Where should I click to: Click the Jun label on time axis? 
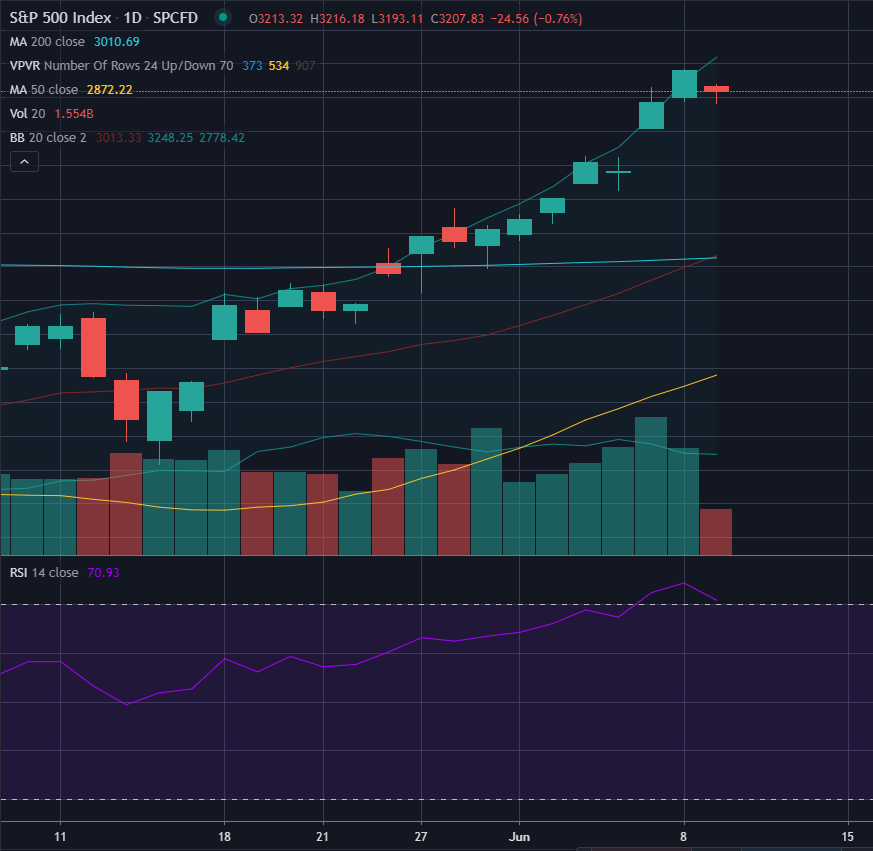tap(519, 837)
